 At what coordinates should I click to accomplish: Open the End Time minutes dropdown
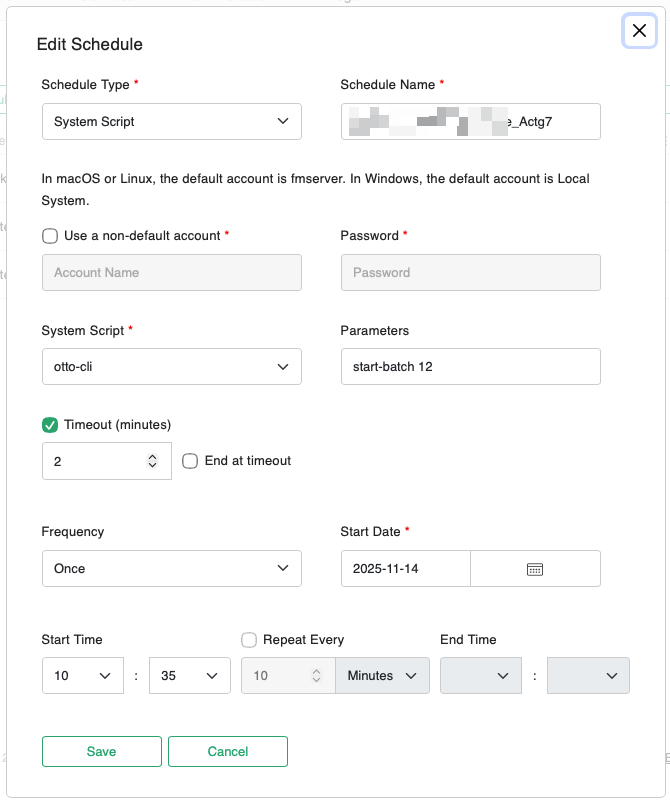point(588,675)
